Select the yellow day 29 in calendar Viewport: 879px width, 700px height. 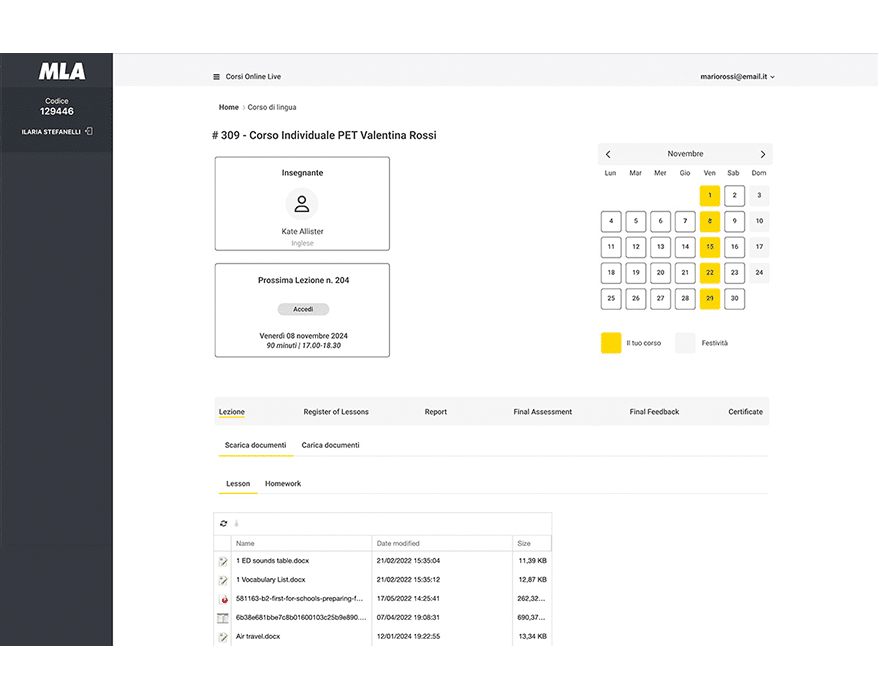710,299
